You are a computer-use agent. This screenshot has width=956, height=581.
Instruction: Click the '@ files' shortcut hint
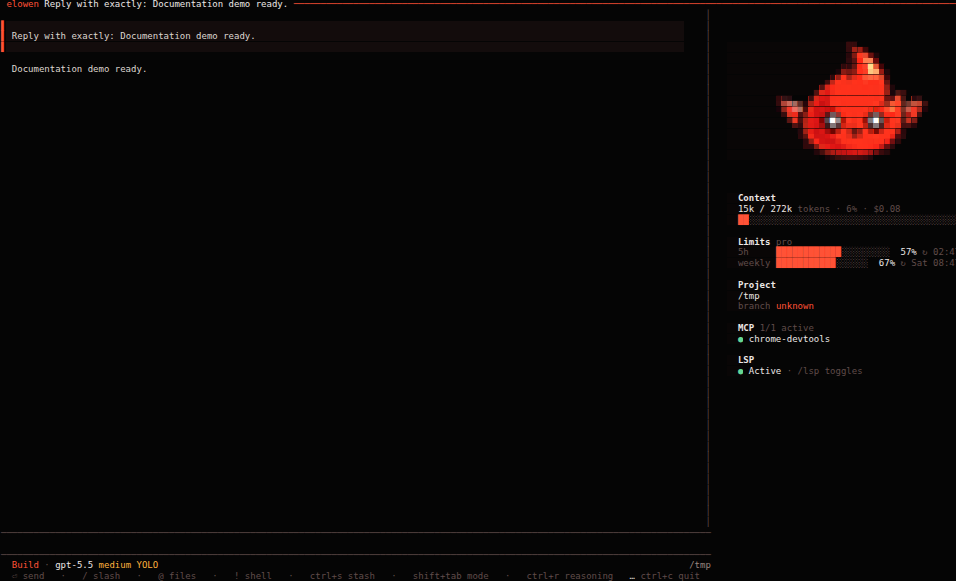click(x=177, y=576)
